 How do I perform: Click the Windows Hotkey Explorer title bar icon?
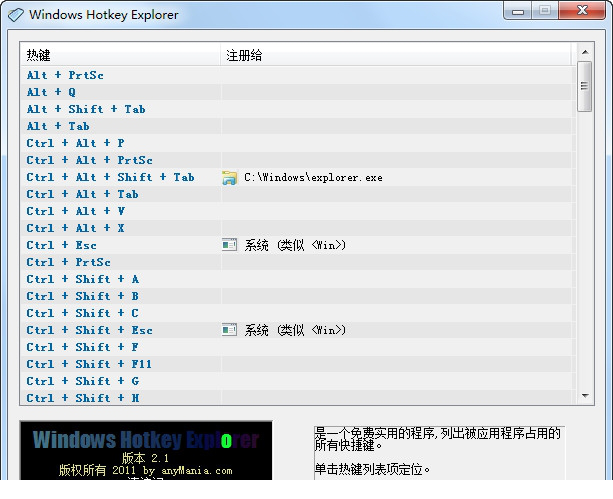click(16, 15)
